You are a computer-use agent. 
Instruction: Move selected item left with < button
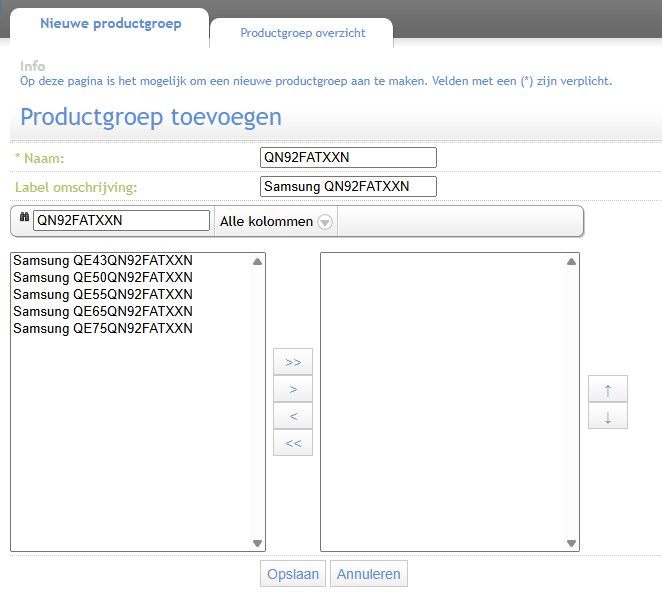(293, 415)
